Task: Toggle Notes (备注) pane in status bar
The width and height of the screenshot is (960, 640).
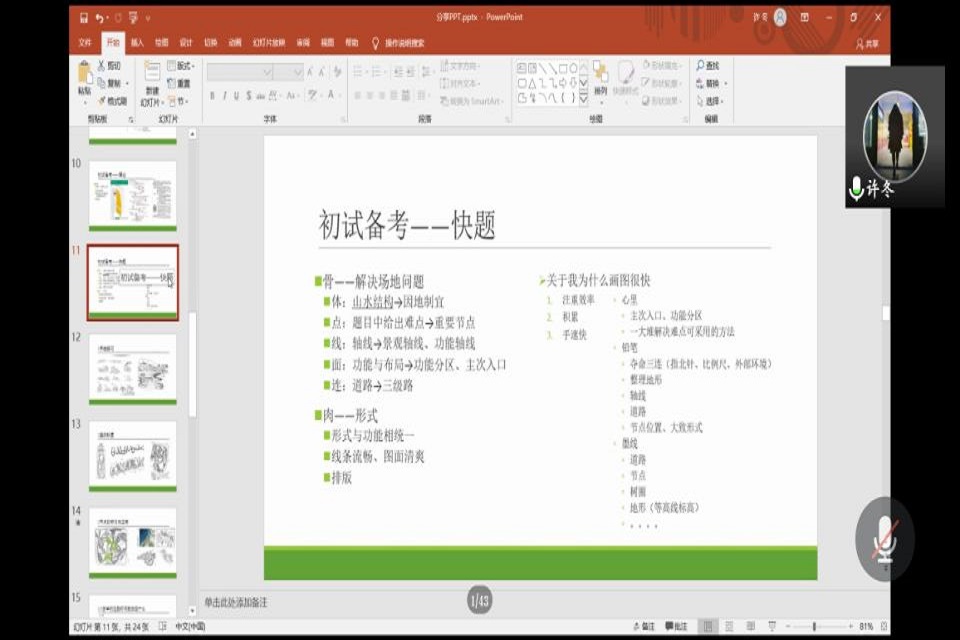Action: click(x=643, y=626)
